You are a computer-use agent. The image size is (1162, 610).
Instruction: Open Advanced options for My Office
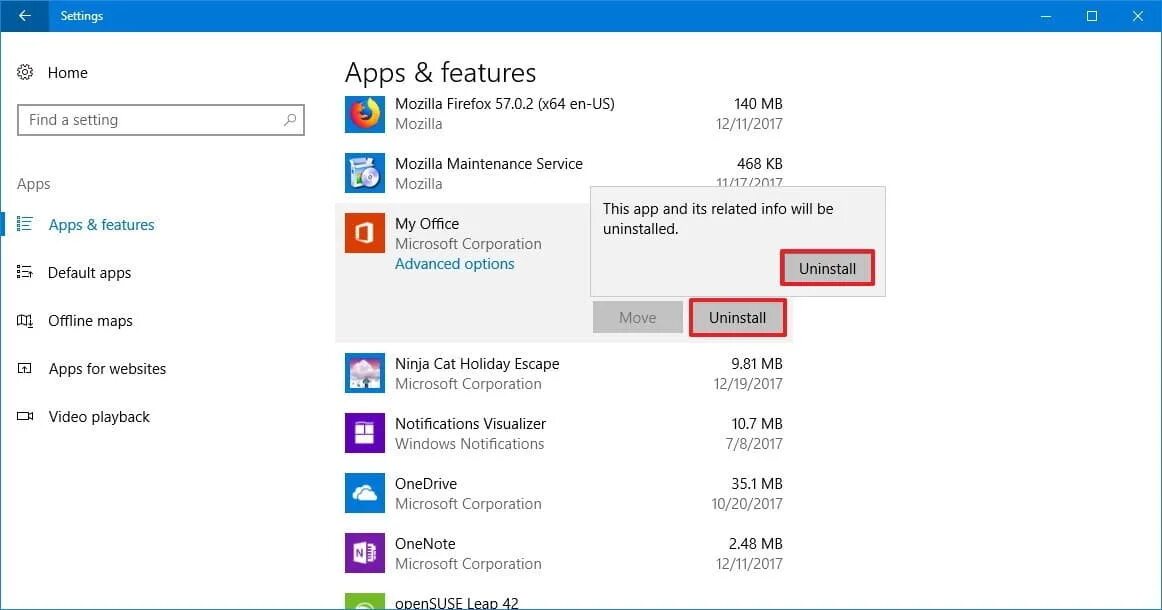[x=454, y=264]
